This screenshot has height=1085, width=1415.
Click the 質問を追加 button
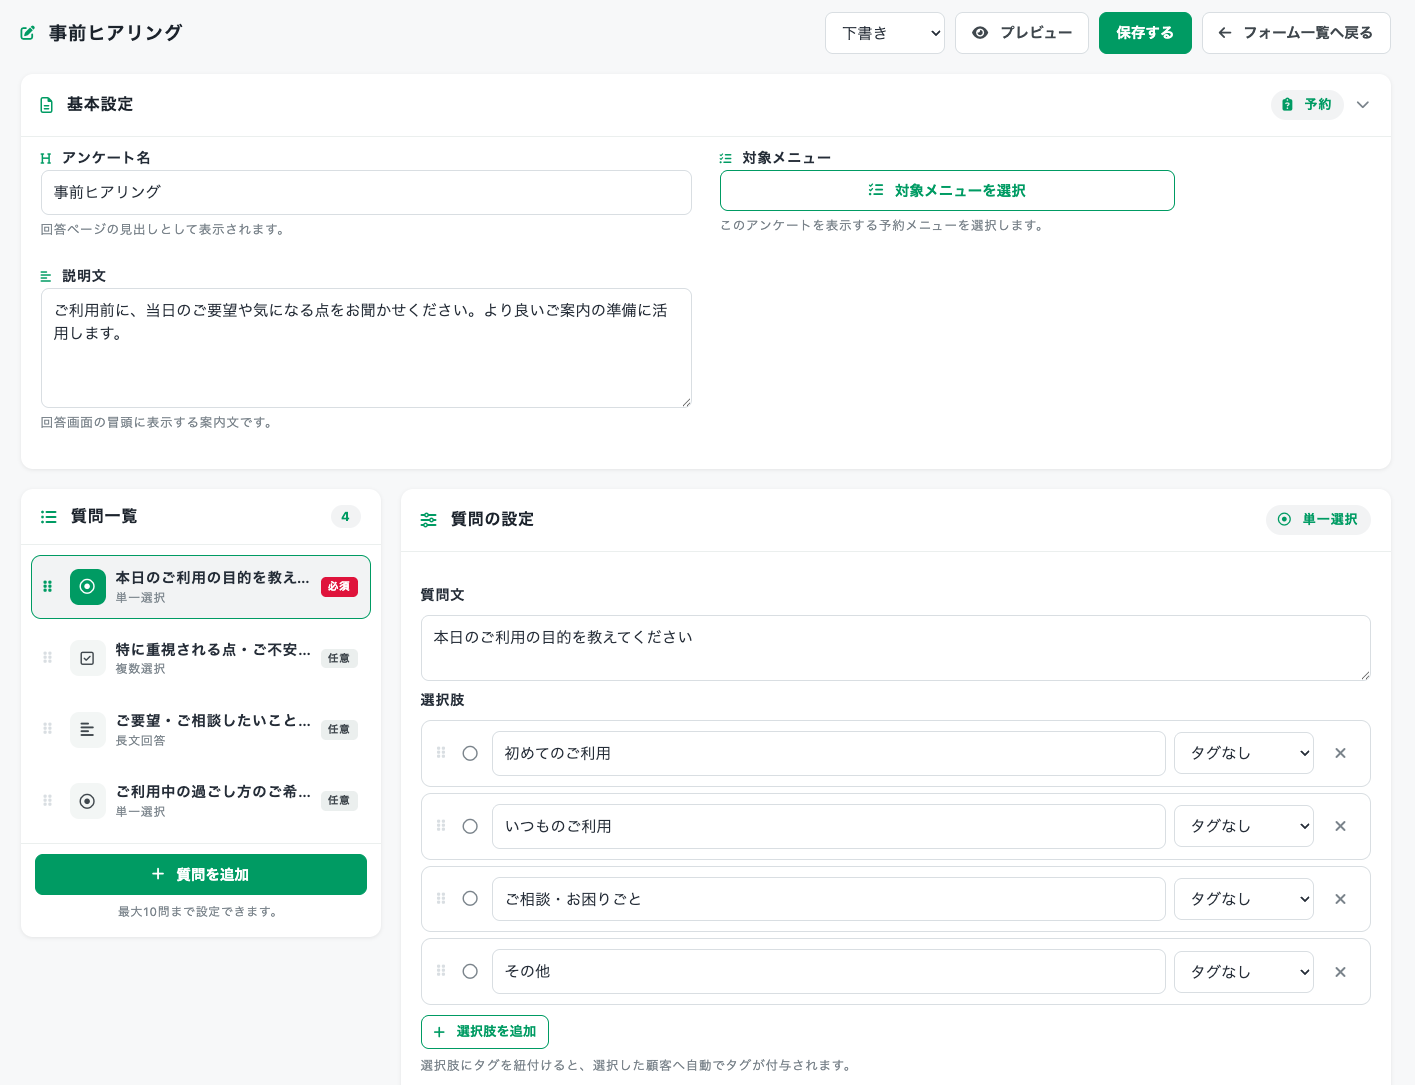coord(201,874)
